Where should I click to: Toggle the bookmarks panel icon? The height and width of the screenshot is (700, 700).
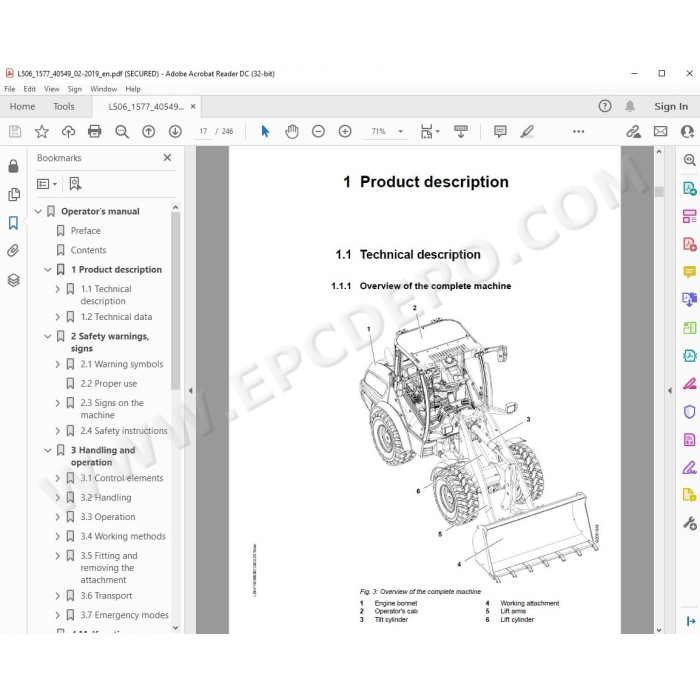[x=13, y=223]
